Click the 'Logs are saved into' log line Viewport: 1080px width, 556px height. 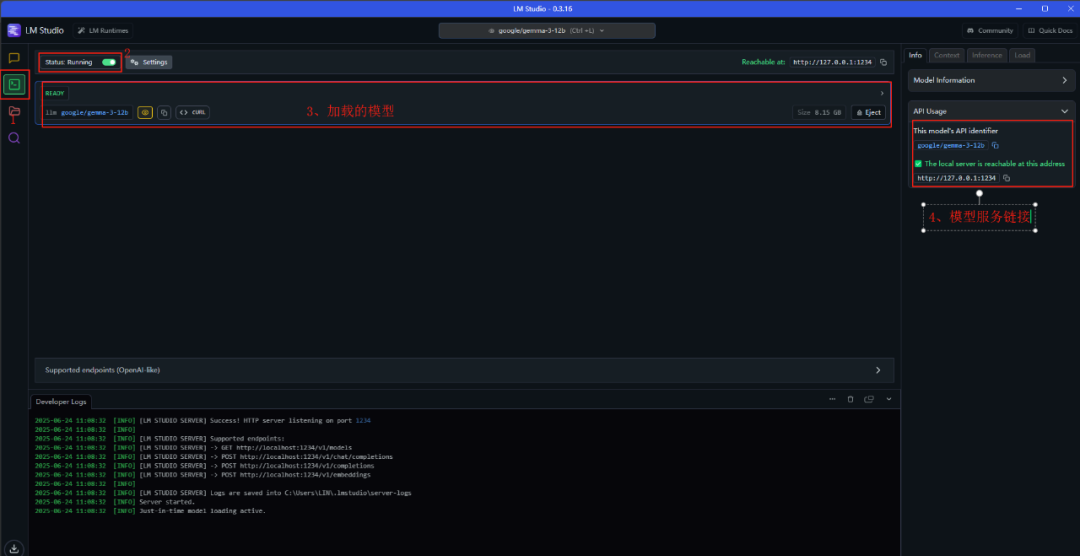[223, 493]
